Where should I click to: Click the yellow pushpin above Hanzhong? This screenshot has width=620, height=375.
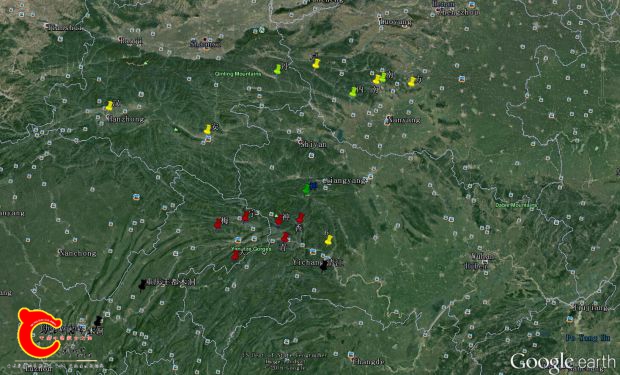coord(109,106)
